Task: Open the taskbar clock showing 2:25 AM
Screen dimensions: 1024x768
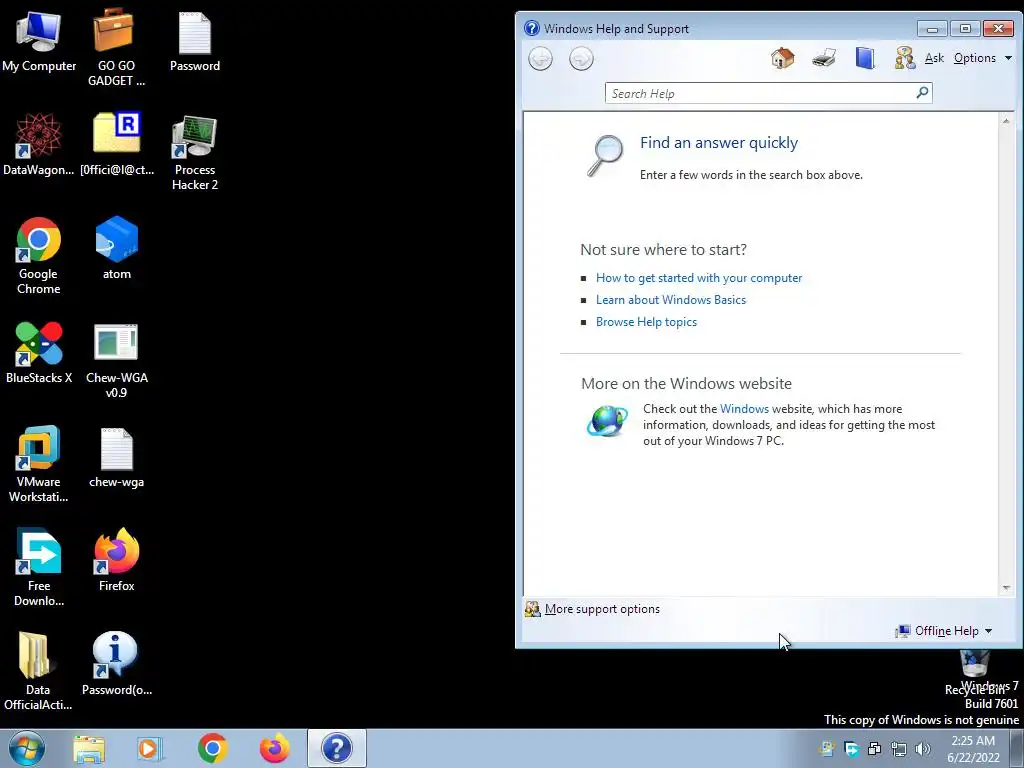Action: tap(972, 749)
